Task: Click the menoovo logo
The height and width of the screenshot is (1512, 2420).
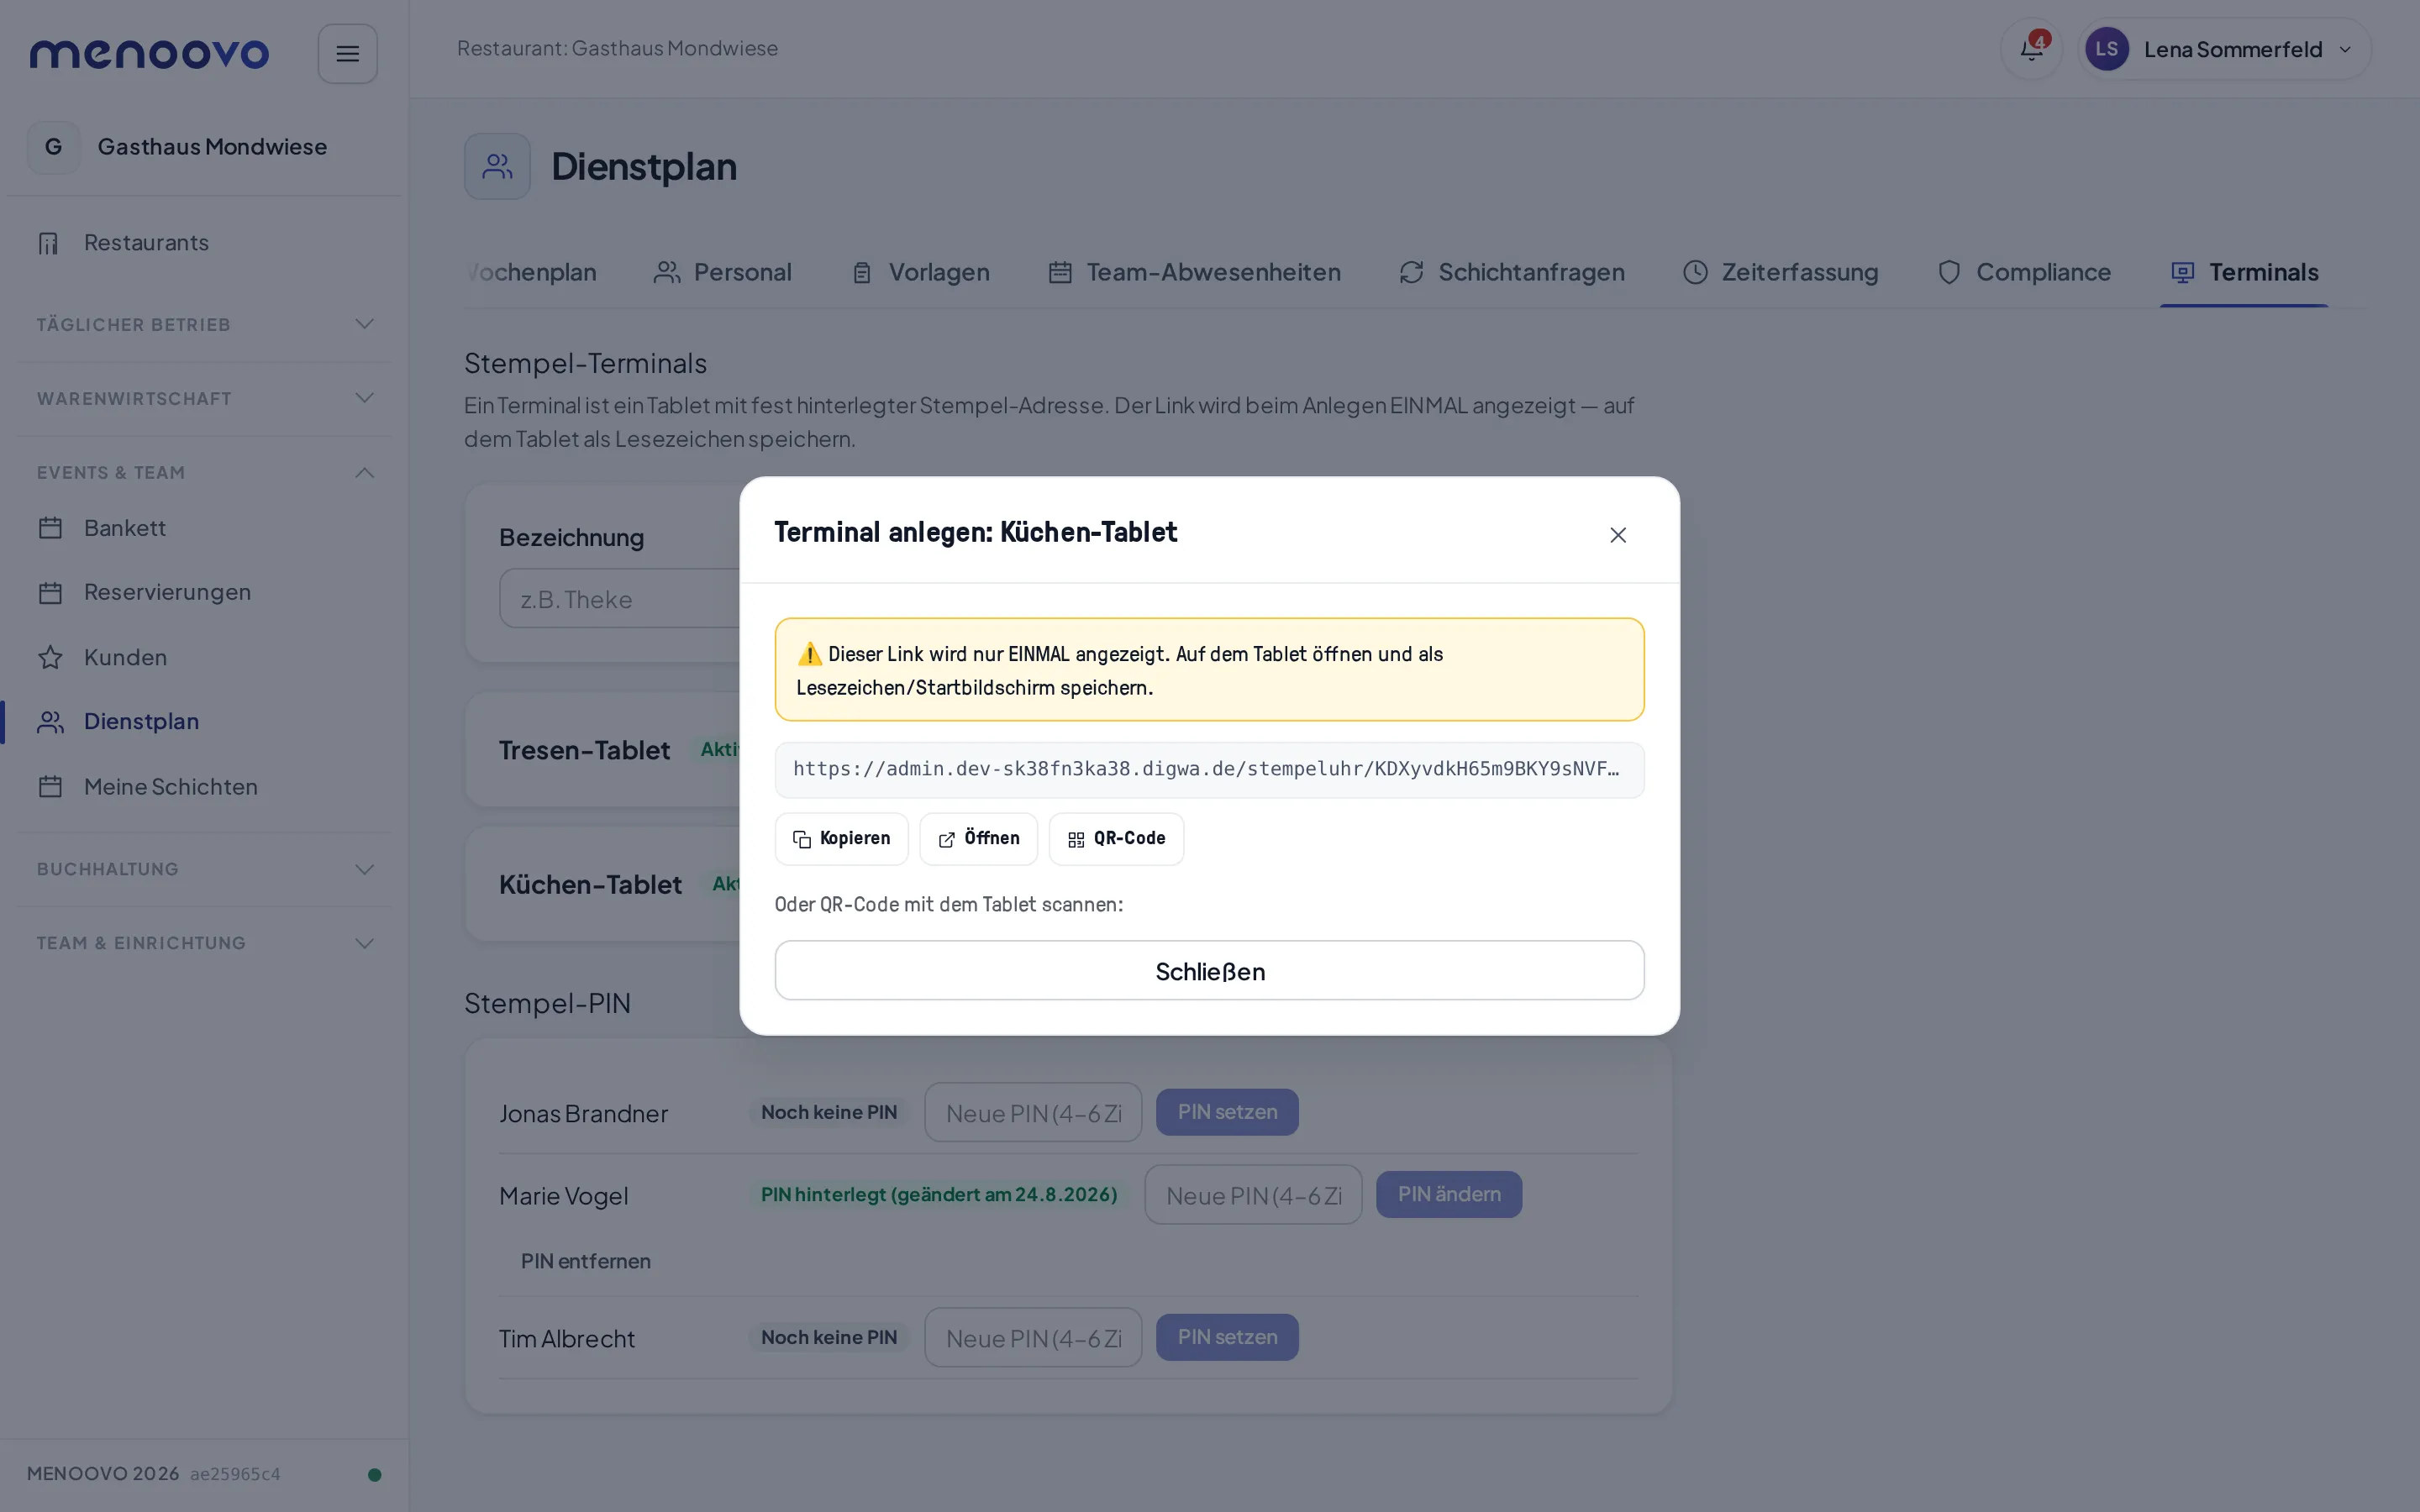Action: click(149, 54)
